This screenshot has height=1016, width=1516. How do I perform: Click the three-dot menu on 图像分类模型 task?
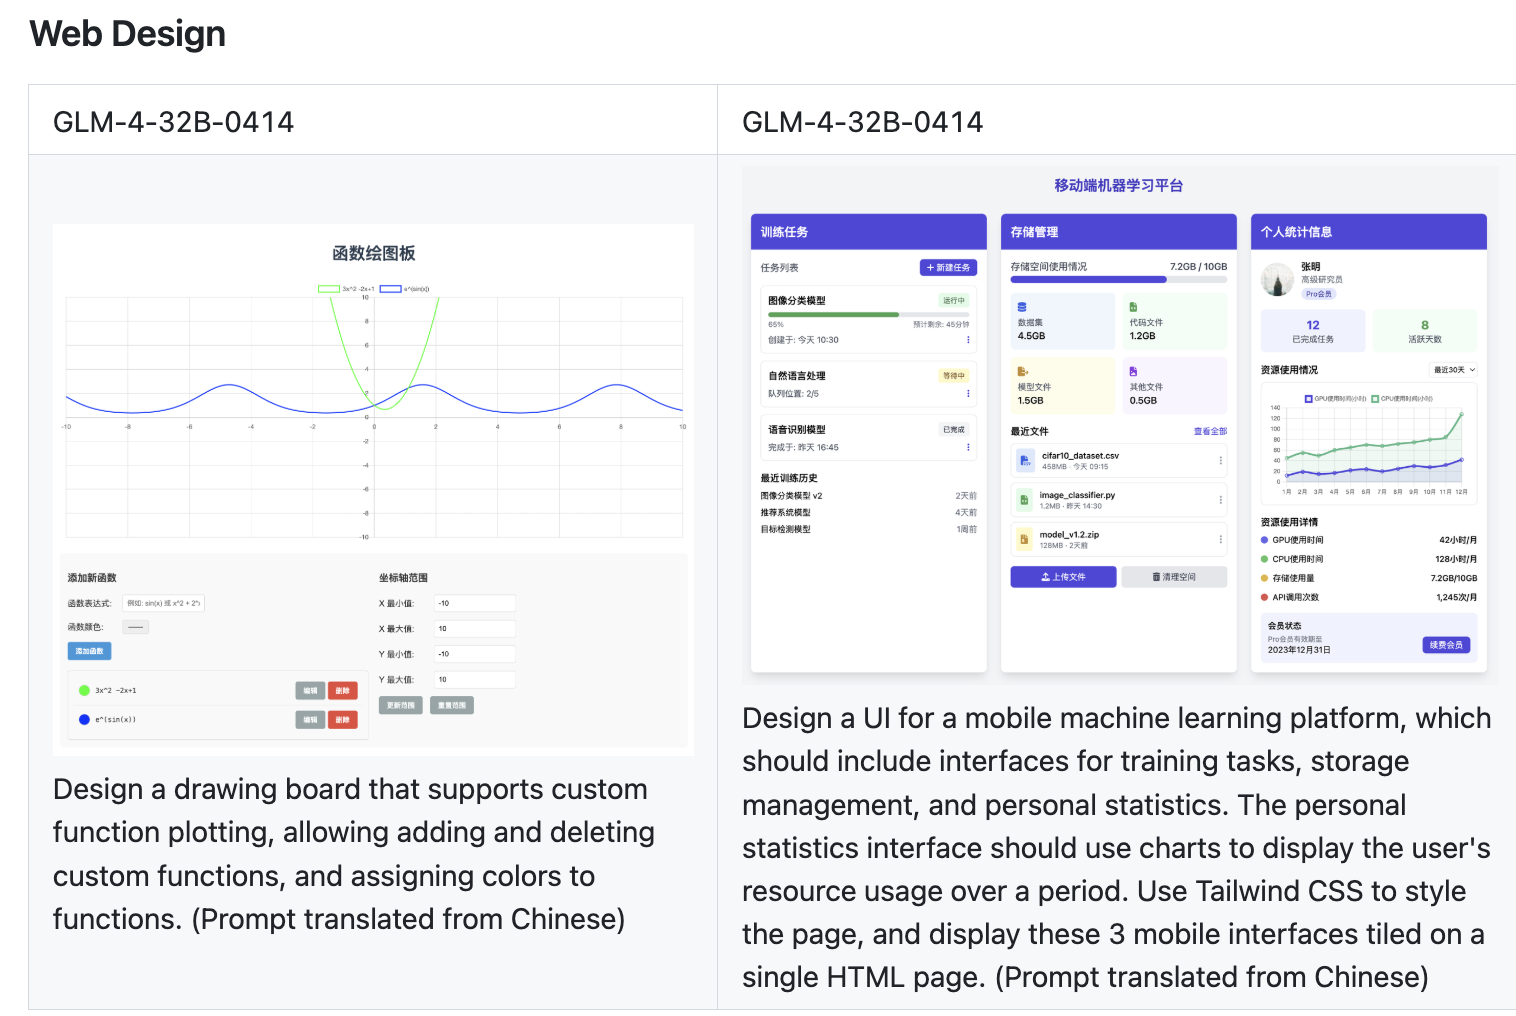click(968, 340)
